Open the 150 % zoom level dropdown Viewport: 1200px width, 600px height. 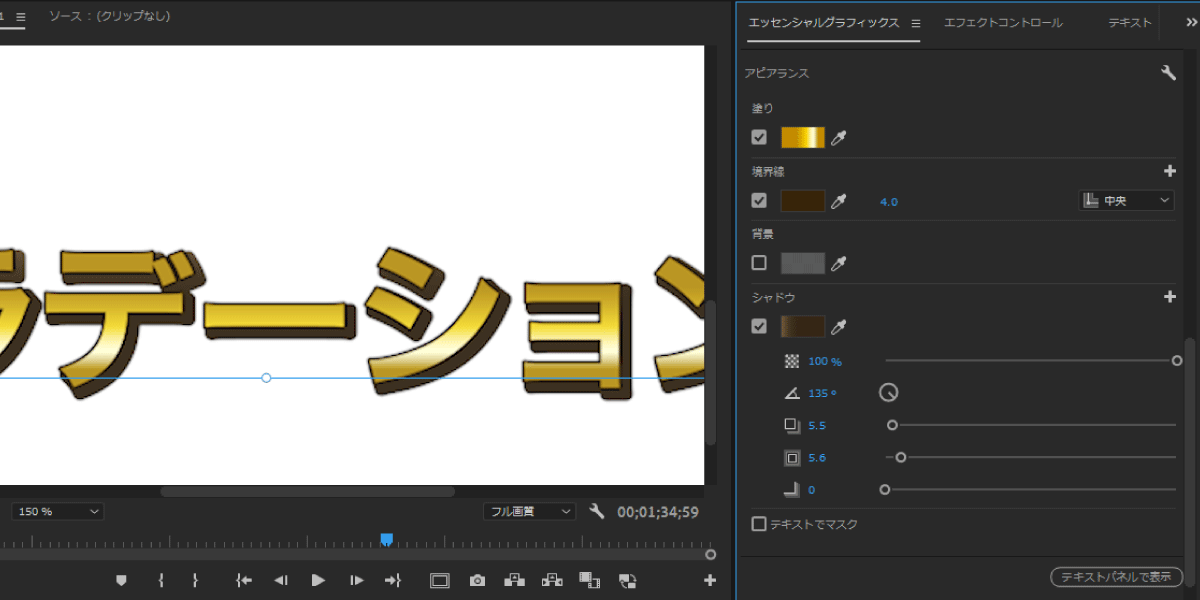click(57, 511)
